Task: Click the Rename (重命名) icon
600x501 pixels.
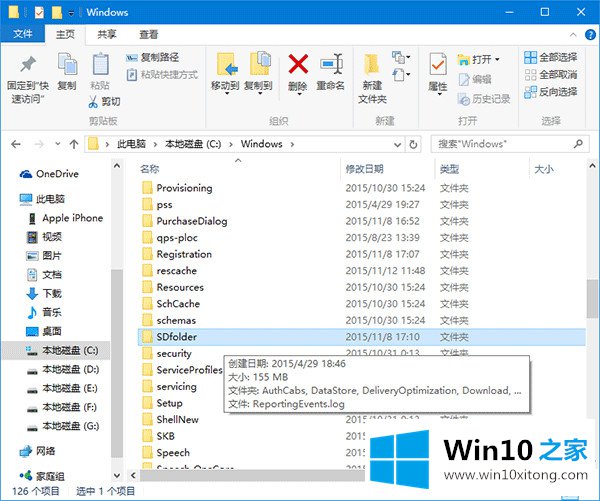Action: click(331, 64)
